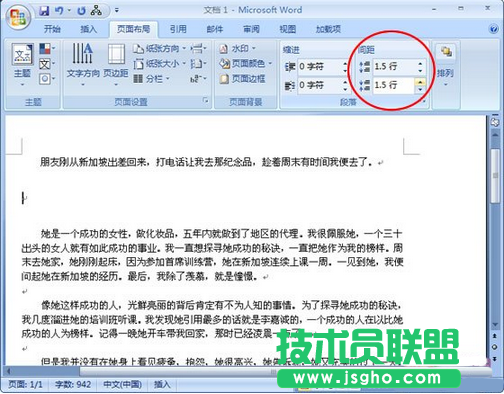Click the hyphenation icon beside 分栏
The height and width of the screenshot is (394, 504).
click(x=199, y=79)
